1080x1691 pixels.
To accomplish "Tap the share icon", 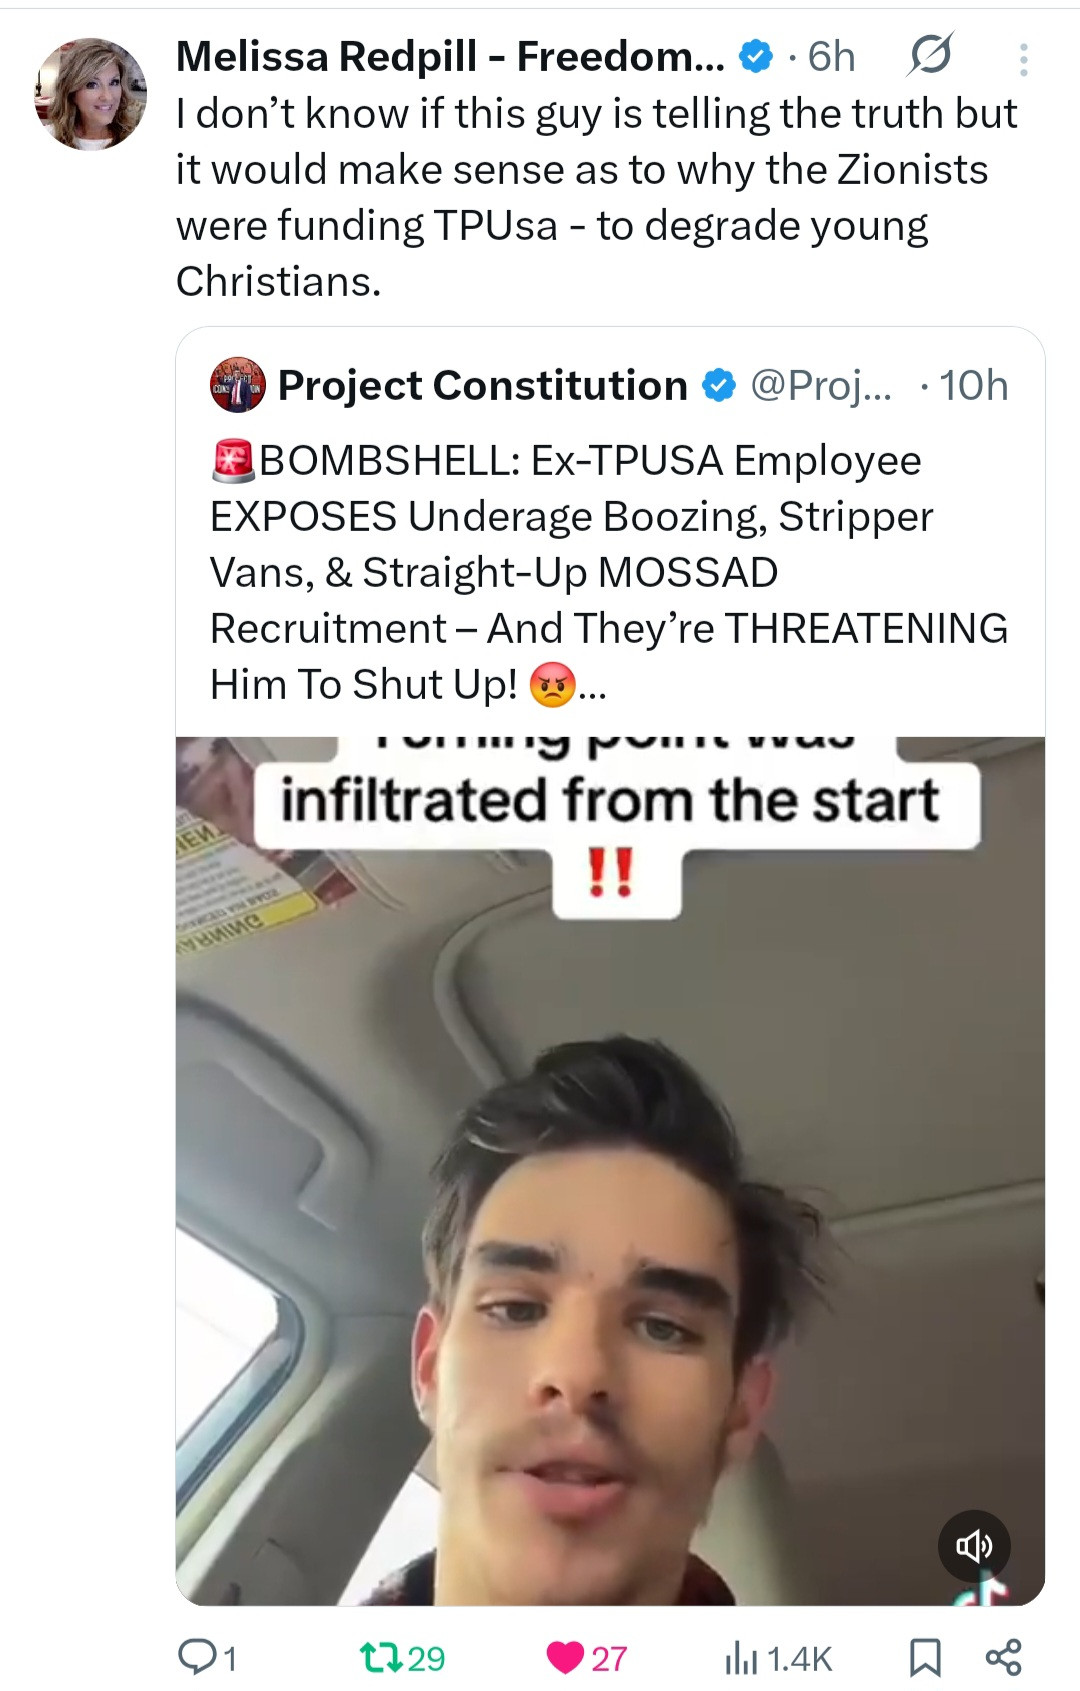I will point(1003,1657).
